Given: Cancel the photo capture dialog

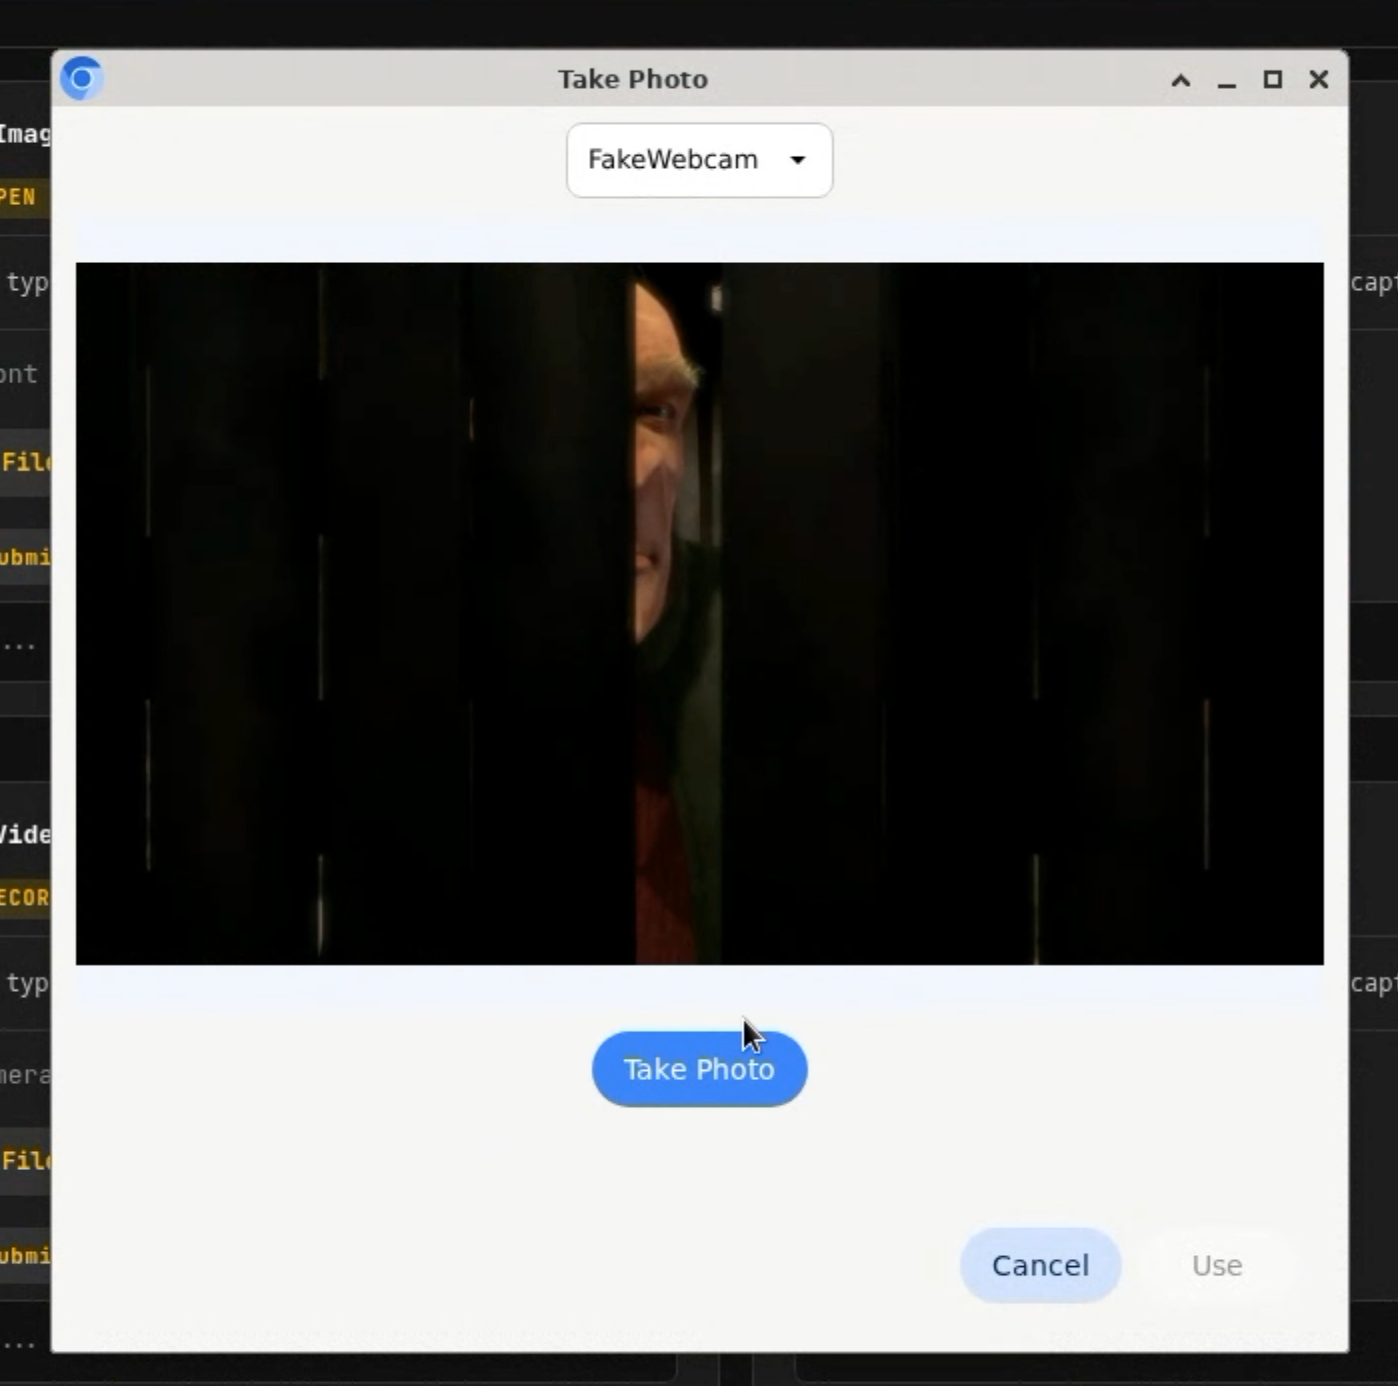Looking at the screenshot, I should coord(1040,1265).
